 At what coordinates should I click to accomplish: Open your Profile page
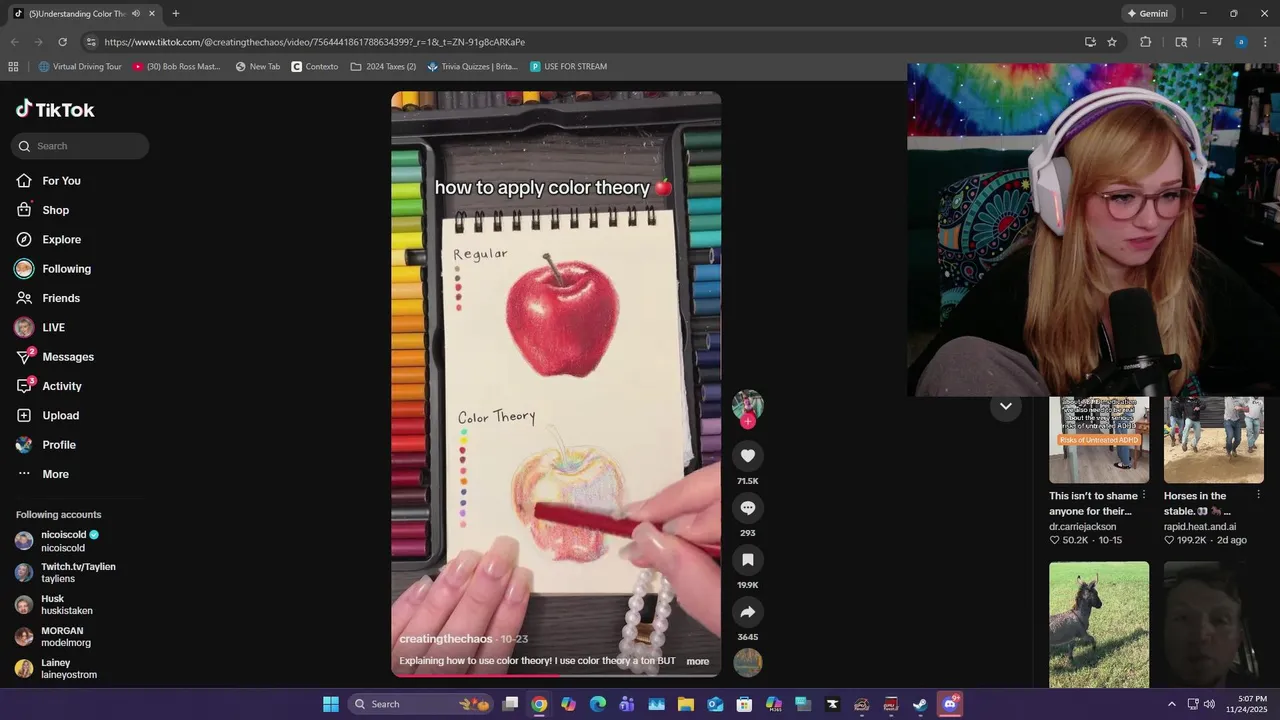coord(59,445)
